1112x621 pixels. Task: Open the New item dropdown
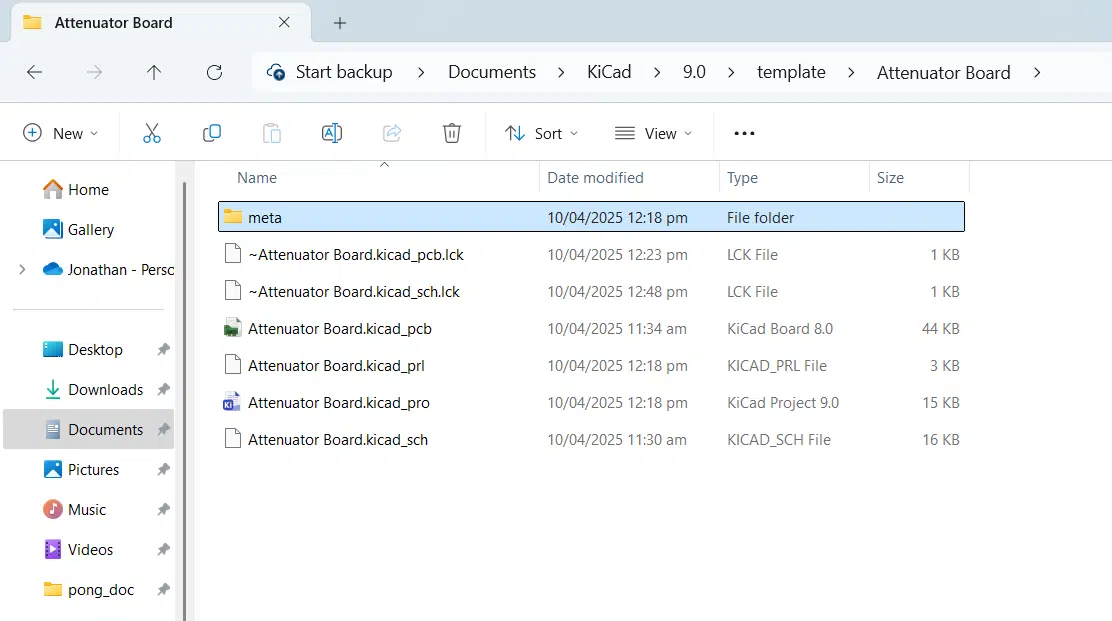[61, 133]
